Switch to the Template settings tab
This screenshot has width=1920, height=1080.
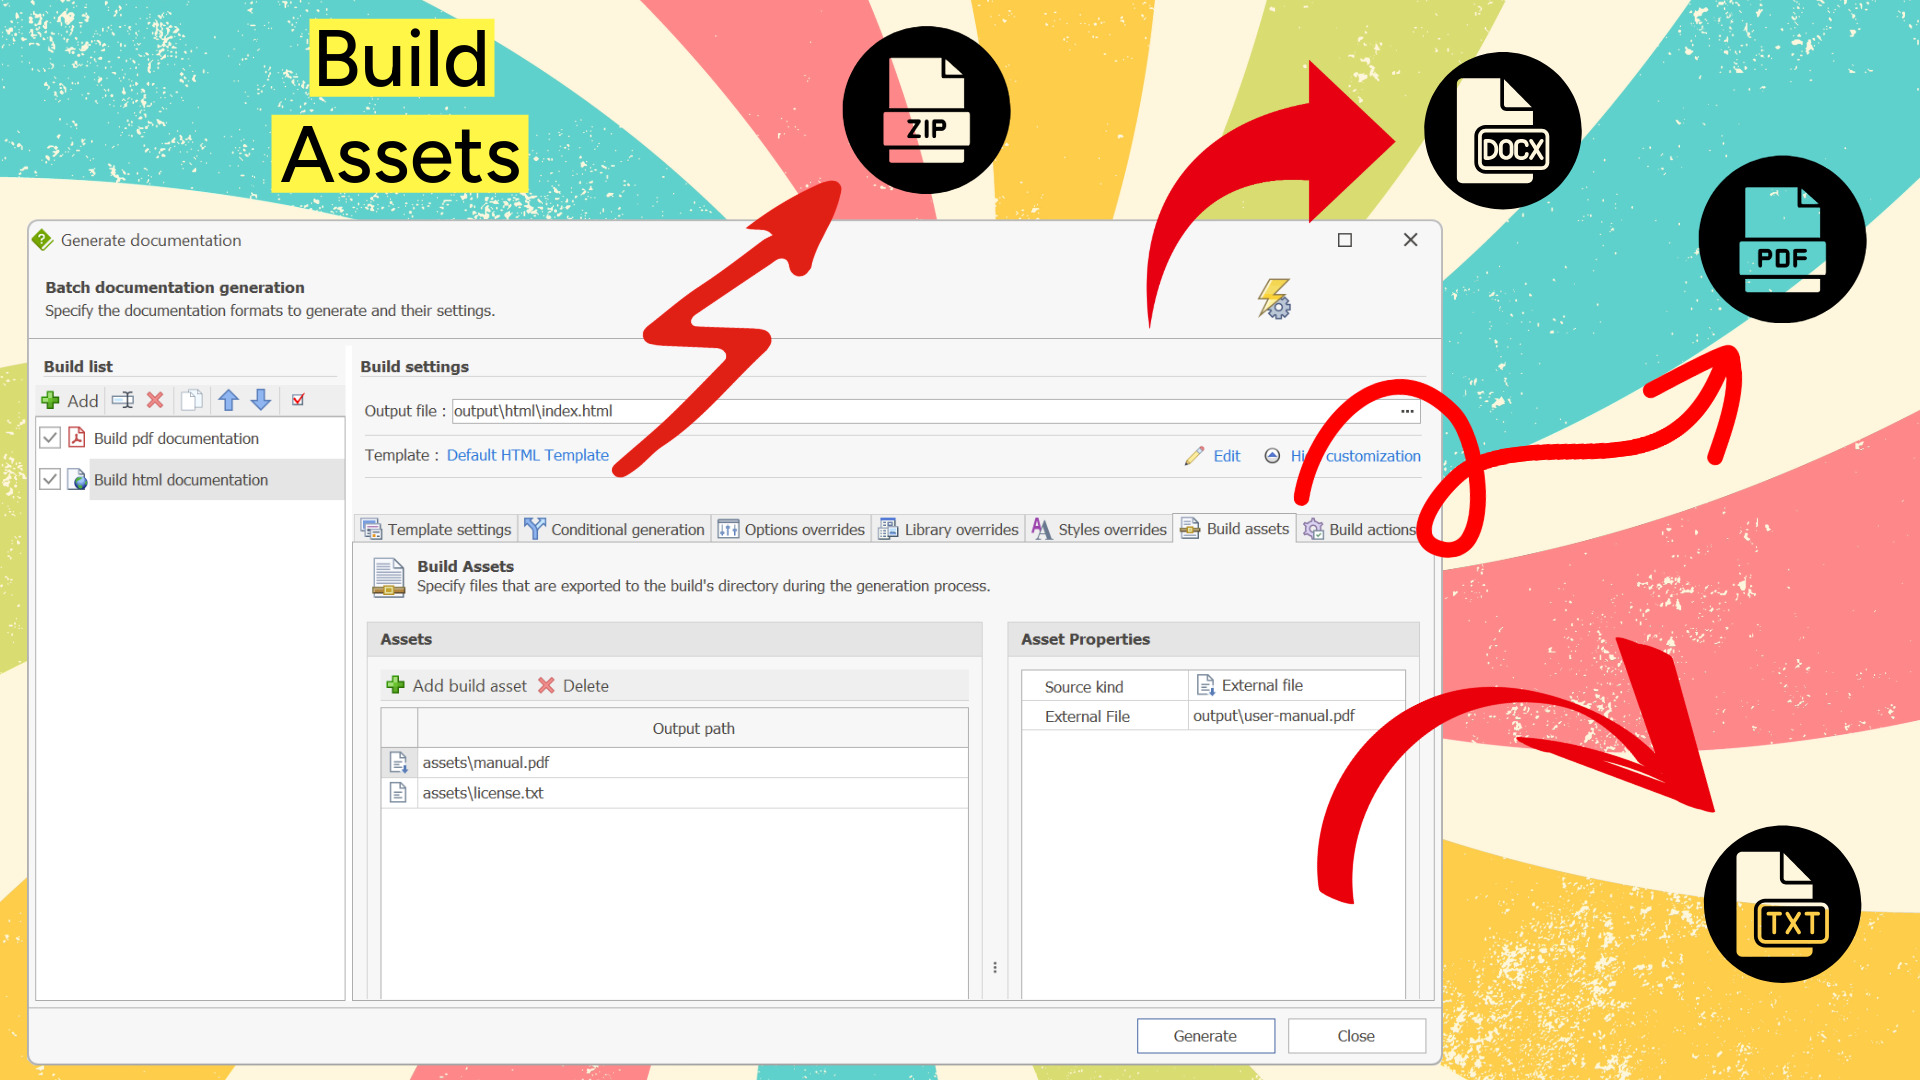(436, 529)
